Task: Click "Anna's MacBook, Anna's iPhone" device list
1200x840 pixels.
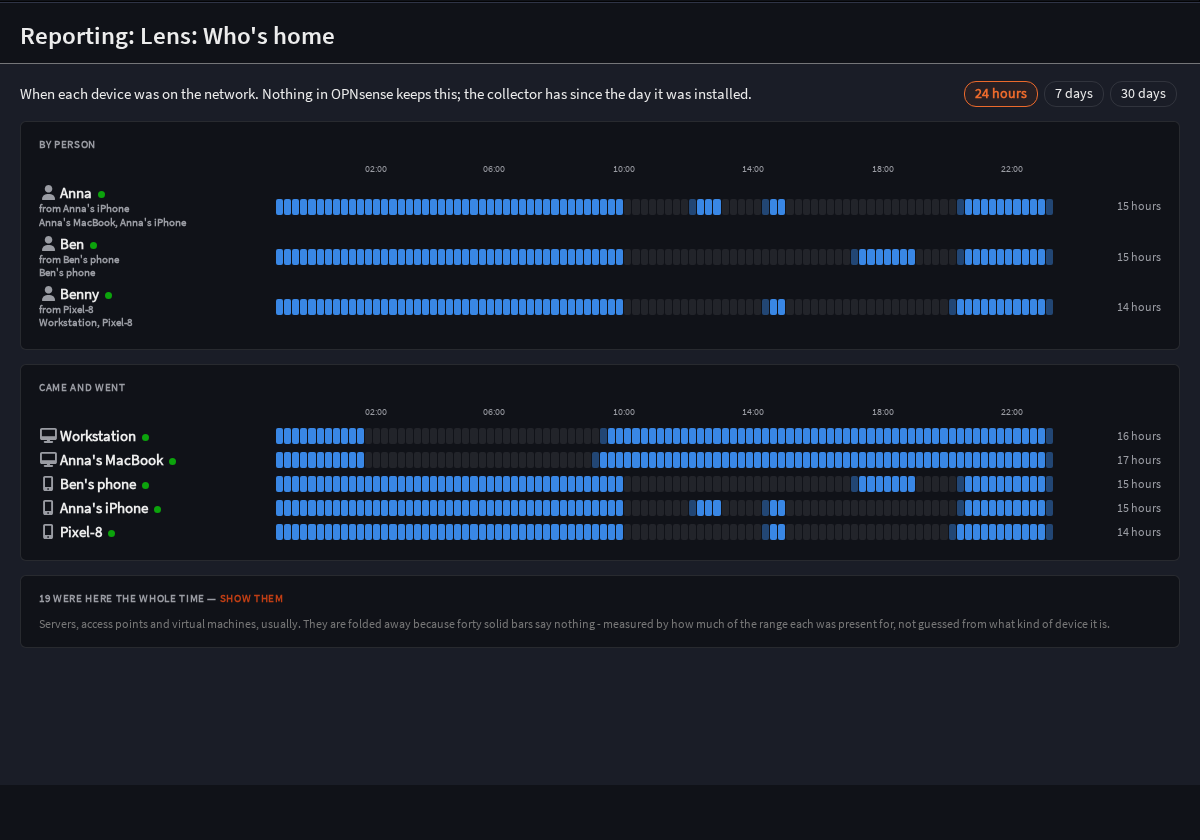Action: [113, 223]
